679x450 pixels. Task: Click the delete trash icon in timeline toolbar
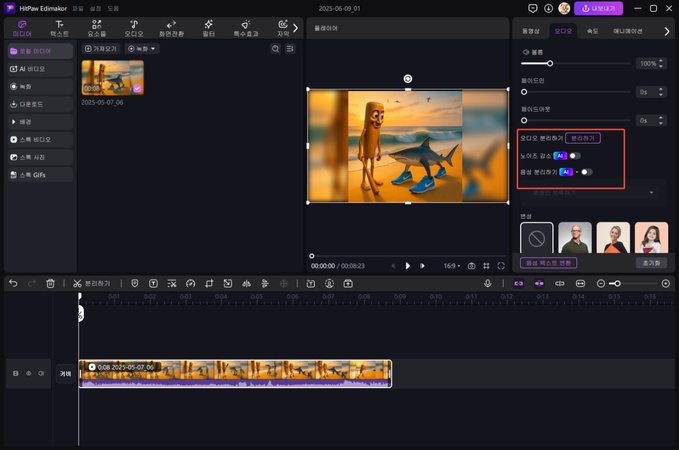click(51, 284)
